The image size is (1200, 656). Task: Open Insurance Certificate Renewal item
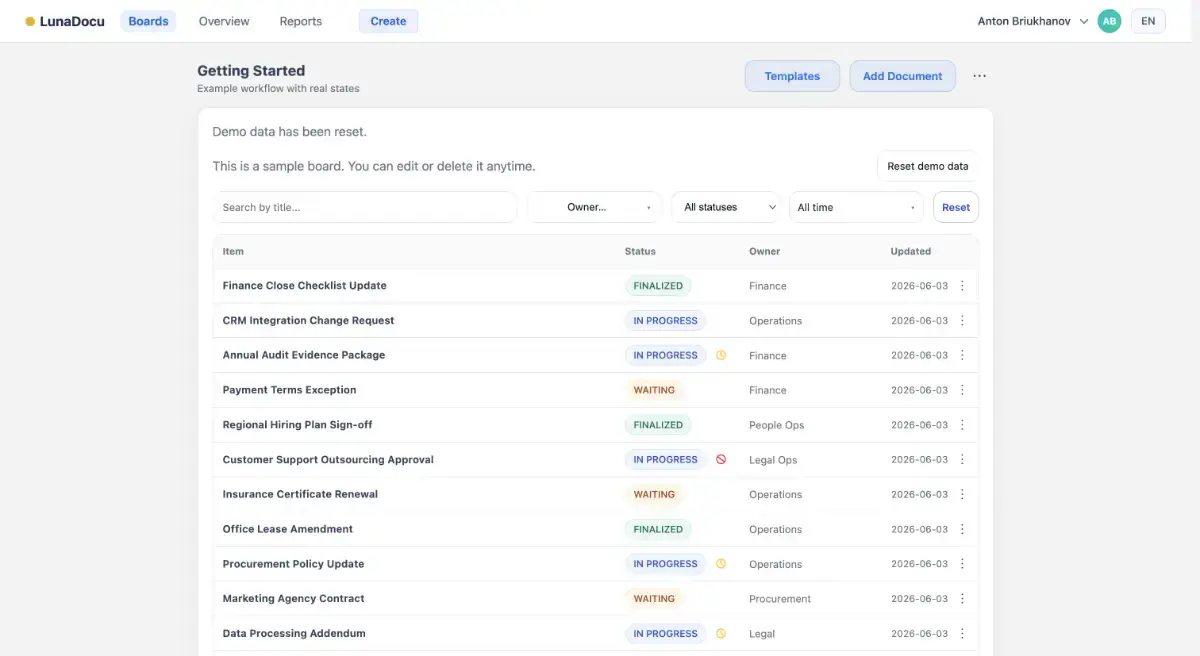300,494
